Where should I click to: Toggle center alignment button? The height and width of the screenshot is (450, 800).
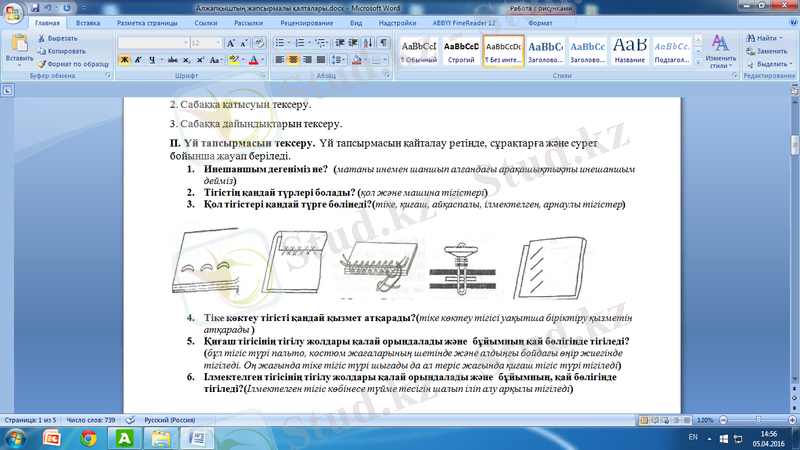pos(295,60)
